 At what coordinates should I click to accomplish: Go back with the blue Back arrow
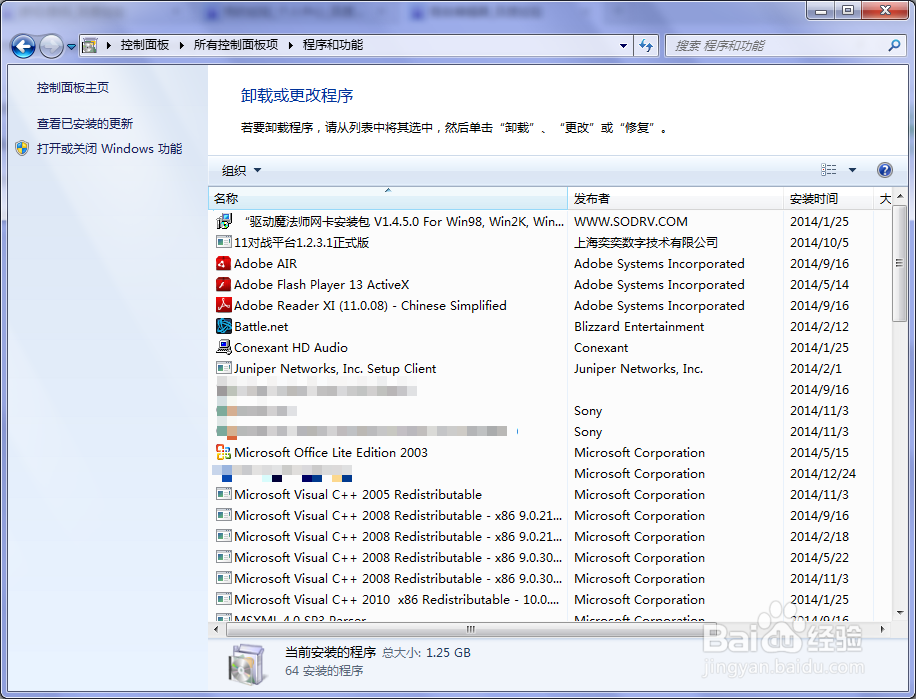point(23,46)
